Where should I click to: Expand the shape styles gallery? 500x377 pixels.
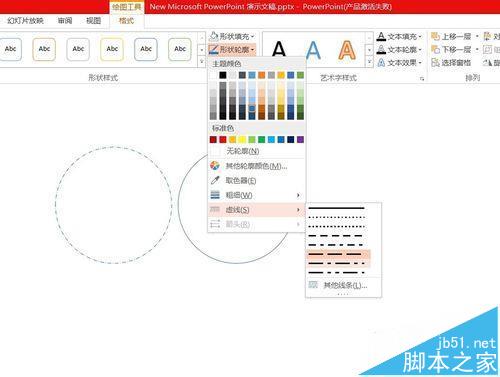pyautogui.click(x=202, y=62)
